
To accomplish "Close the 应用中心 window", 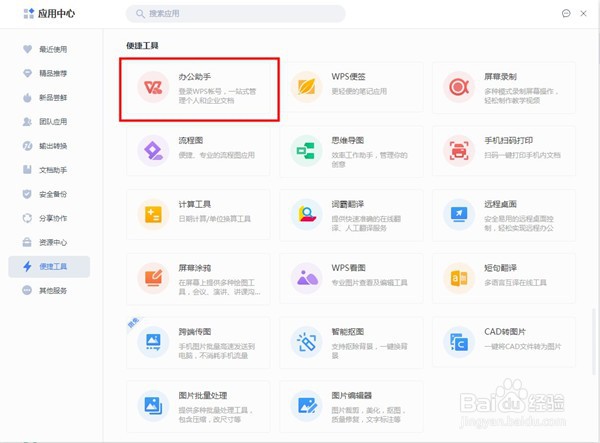I will pos(583,13).
